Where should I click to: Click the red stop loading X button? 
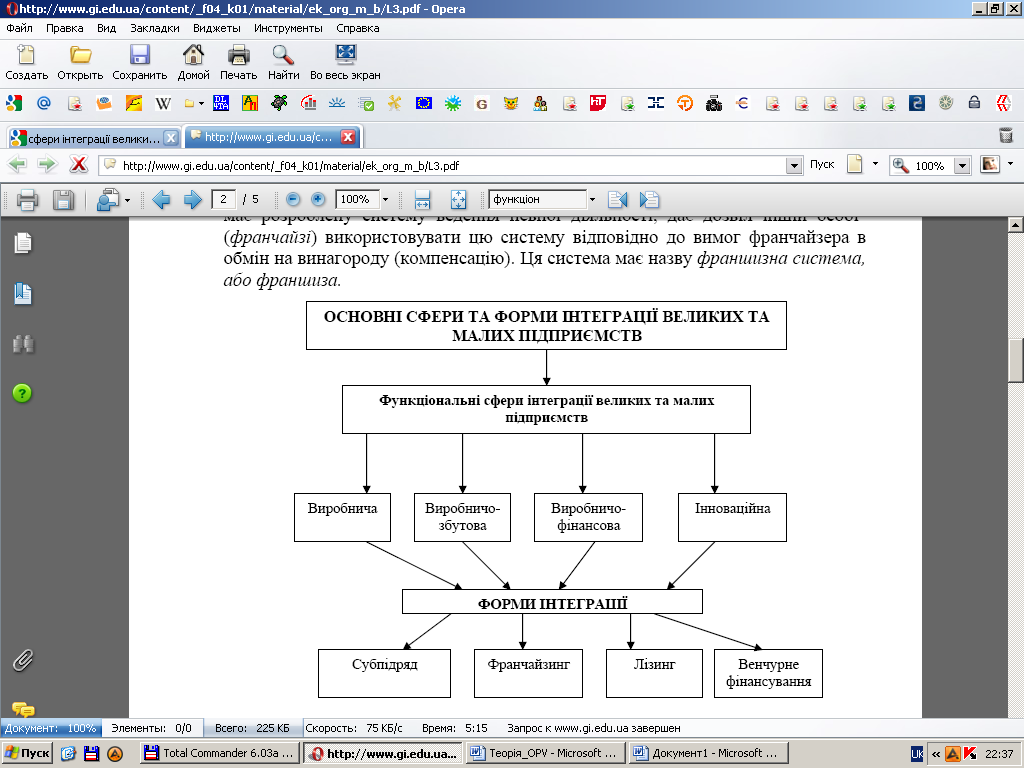point(79,164)
